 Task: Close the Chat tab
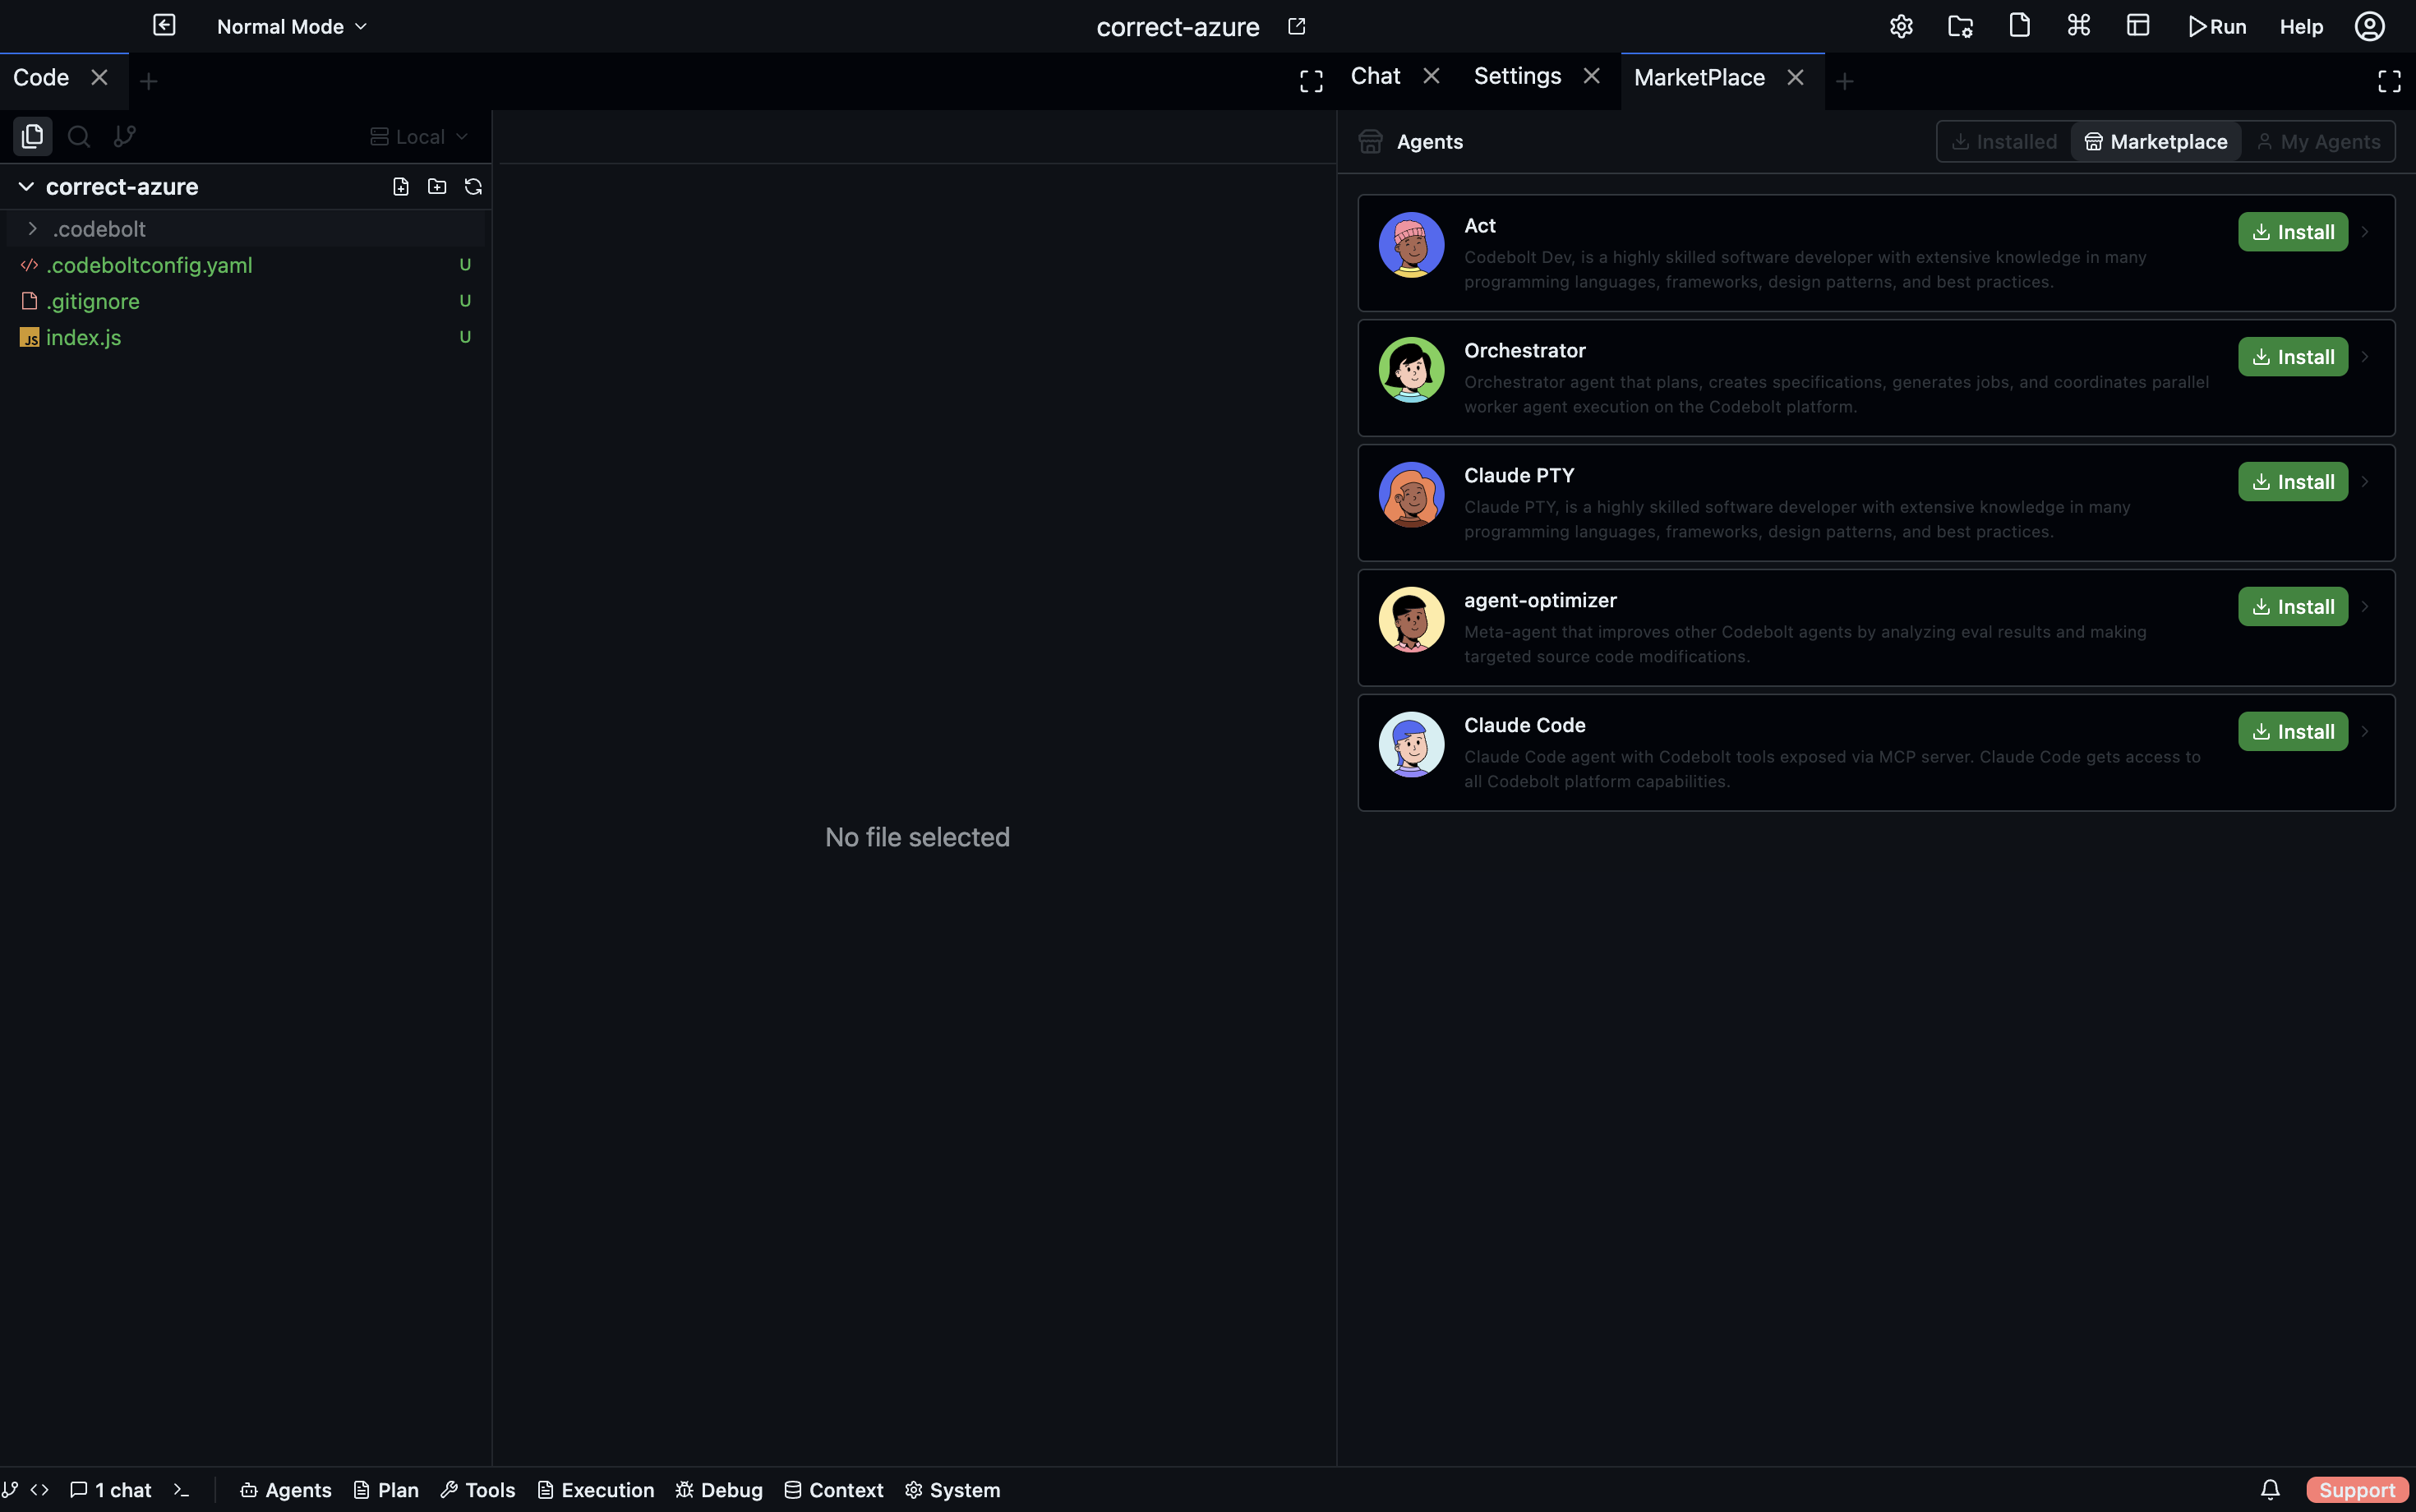click(1431, 76)
